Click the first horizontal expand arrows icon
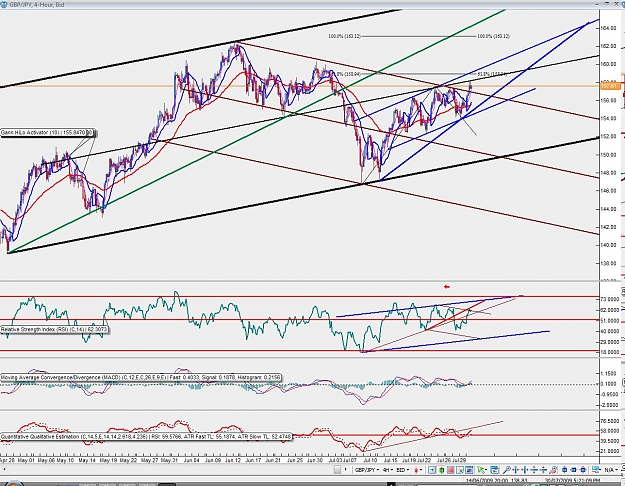This screenshot has height=486, width=625. click(516, 470)
